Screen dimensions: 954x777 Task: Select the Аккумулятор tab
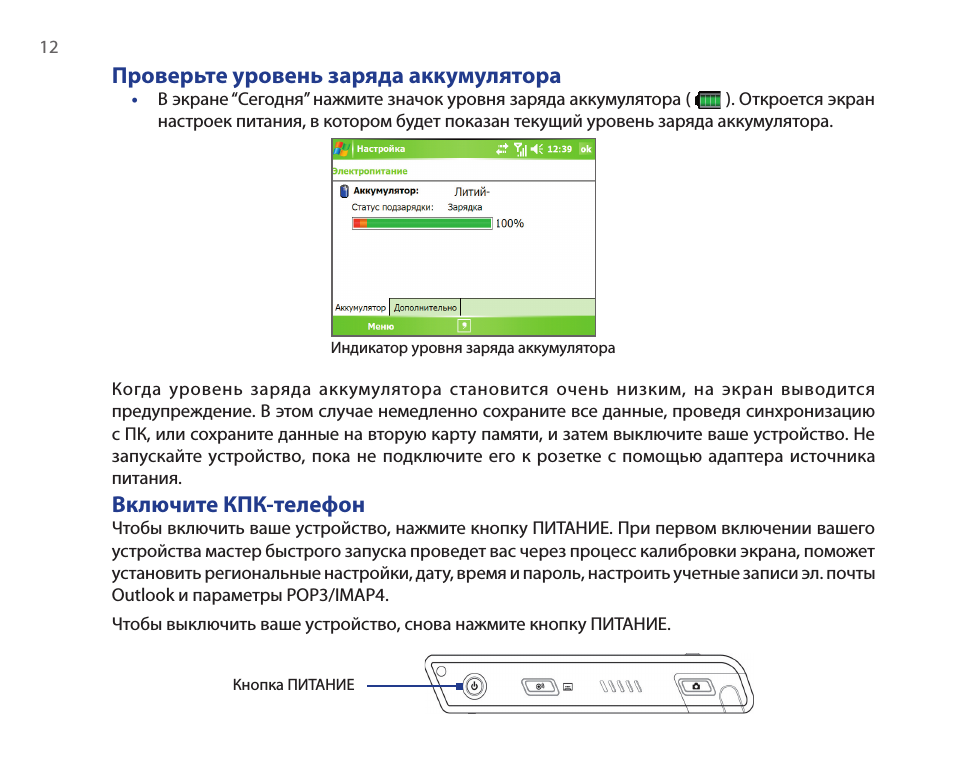(360, 308)
